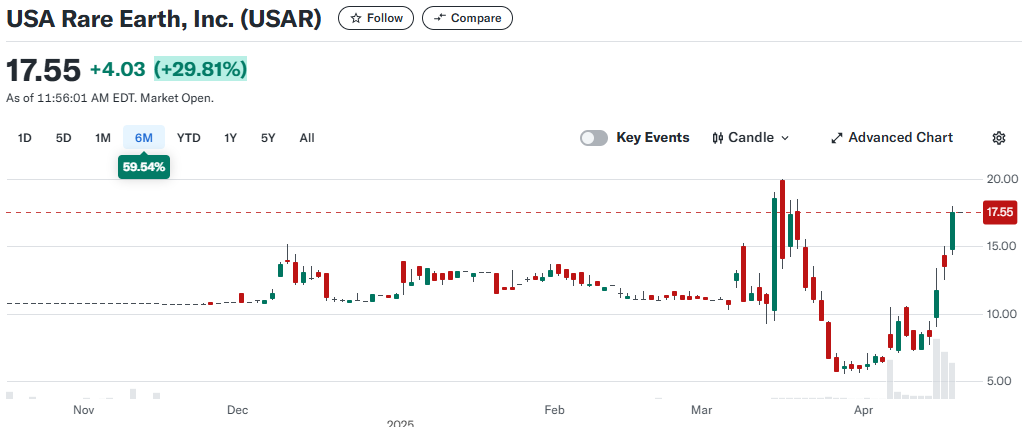
Task: Click the Mar x-axis label
Action: click(x=702, y=411)
